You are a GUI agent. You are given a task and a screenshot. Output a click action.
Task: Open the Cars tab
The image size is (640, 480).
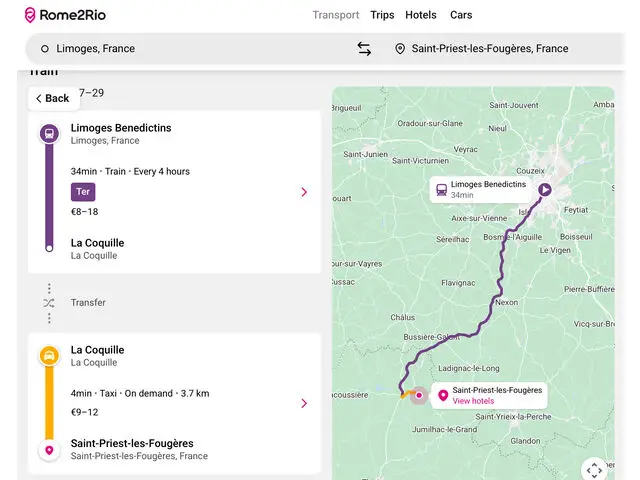coord(461,15)
